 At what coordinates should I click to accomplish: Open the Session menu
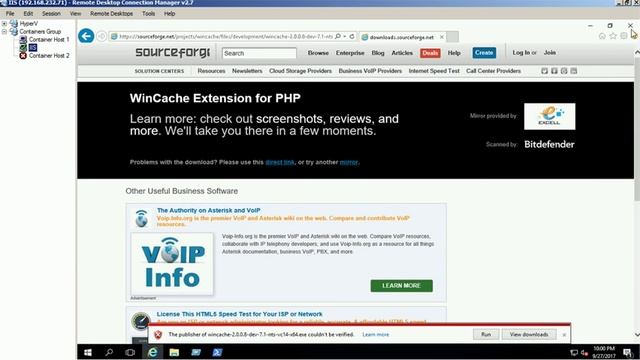pos(51,13)
